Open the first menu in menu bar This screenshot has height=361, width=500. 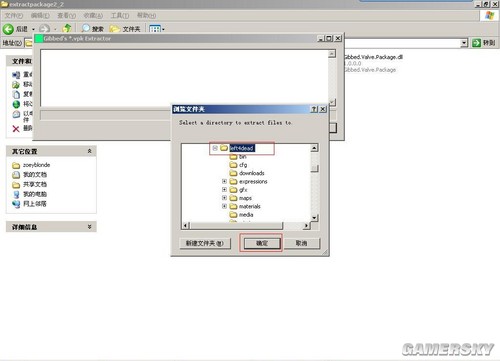tap(14, 15)
